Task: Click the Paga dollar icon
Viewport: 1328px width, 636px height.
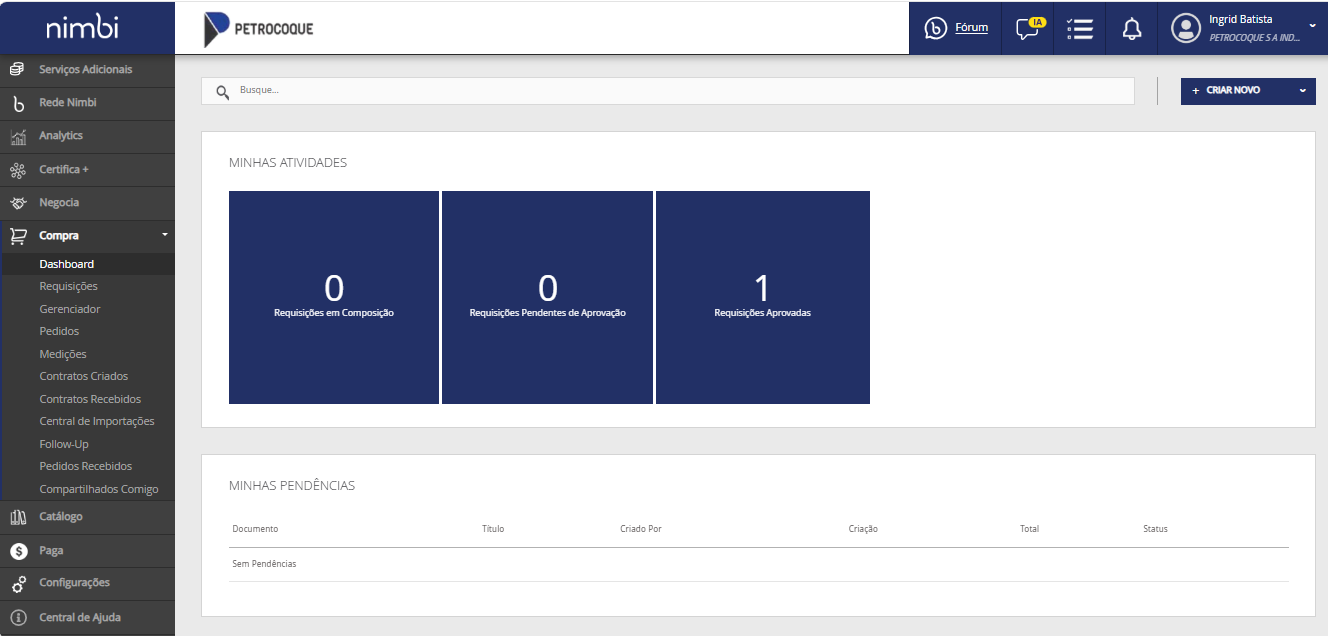Action: tap(17, 550)
